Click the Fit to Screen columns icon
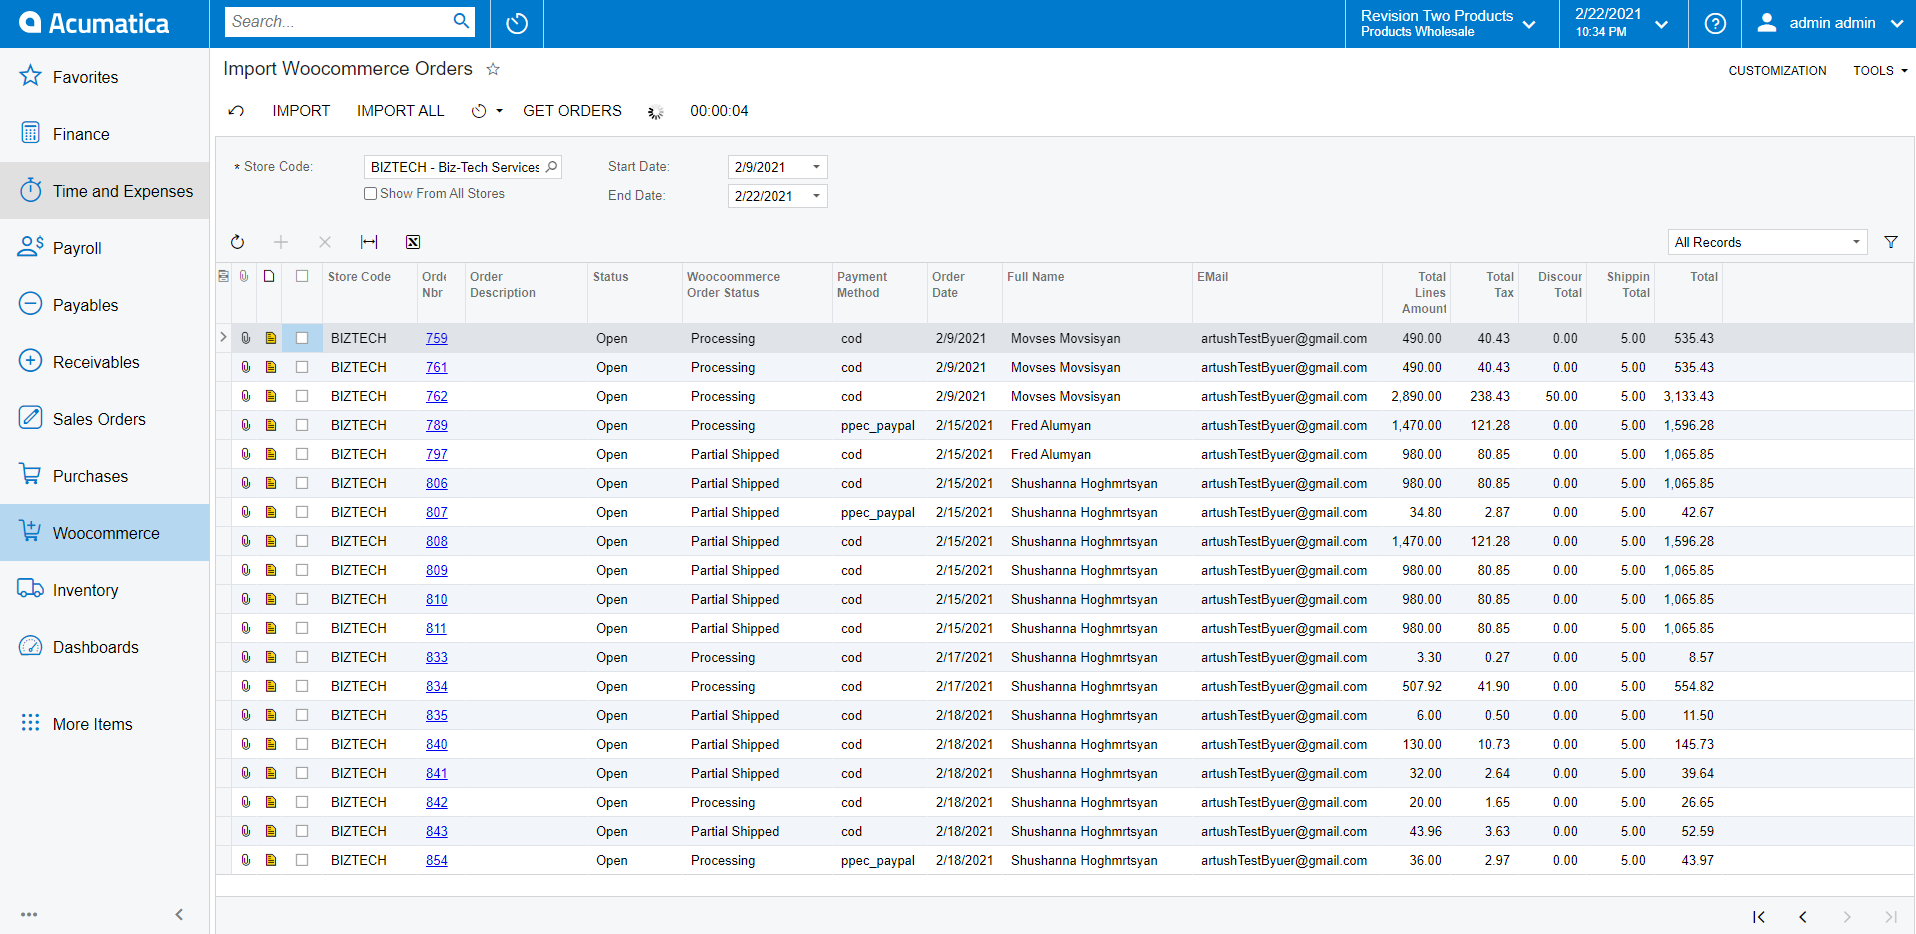 tap(369, 242)
